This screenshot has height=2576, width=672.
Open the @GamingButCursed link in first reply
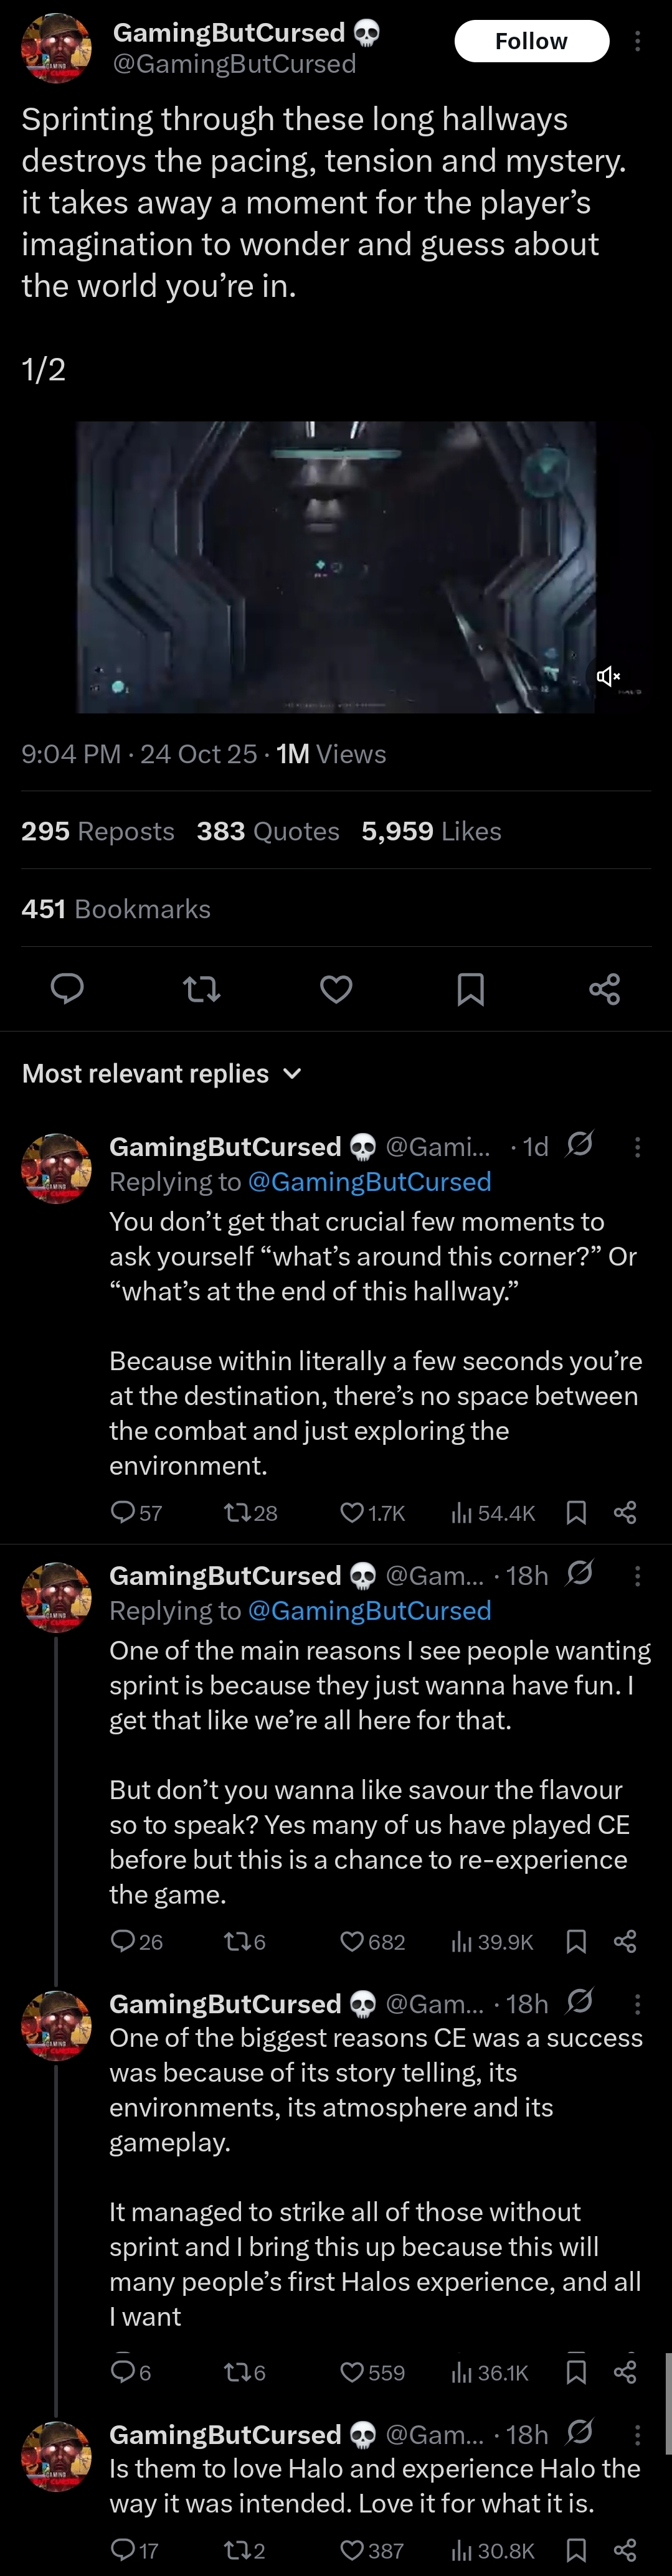coord(369,1181)
